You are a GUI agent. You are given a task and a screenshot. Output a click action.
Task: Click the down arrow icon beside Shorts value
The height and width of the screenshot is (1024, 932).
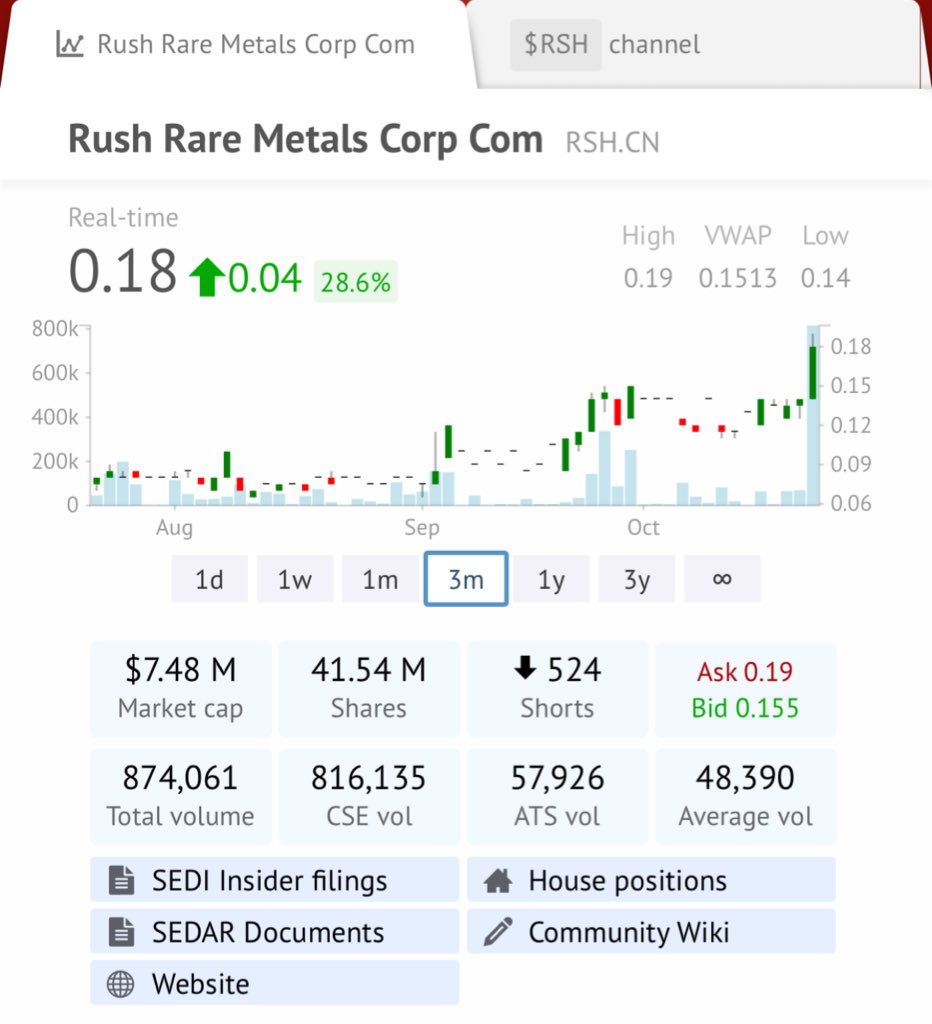(525, 668)
